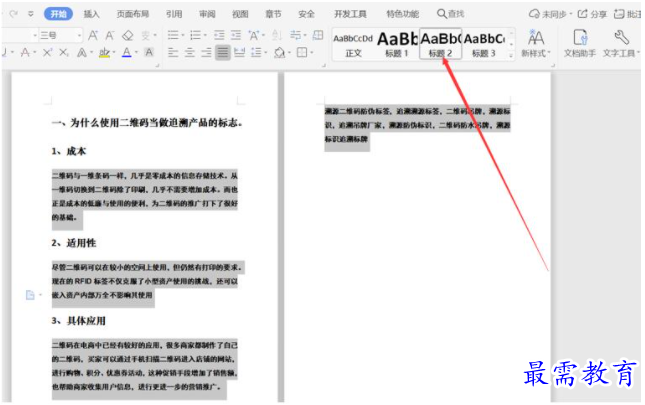Click the Chinese layout A icon
Viewport: 645px width, 405px height.
[x=254, y=35]
